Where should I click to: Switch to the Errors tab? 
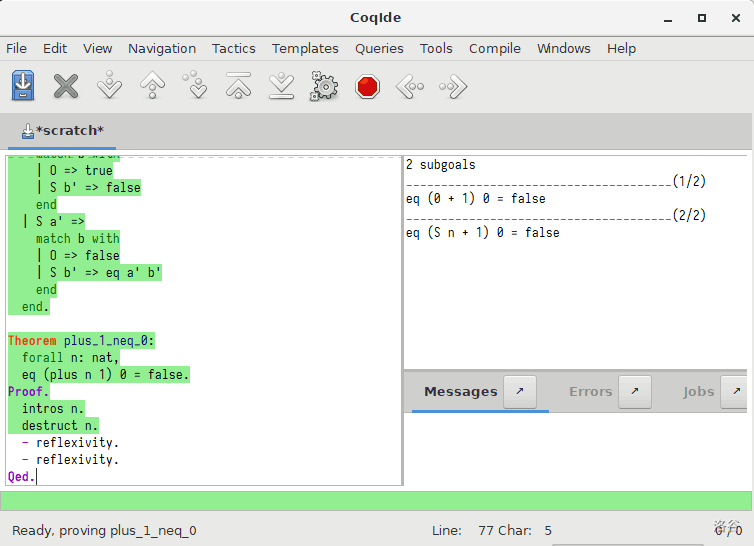[x=590, y=392]
